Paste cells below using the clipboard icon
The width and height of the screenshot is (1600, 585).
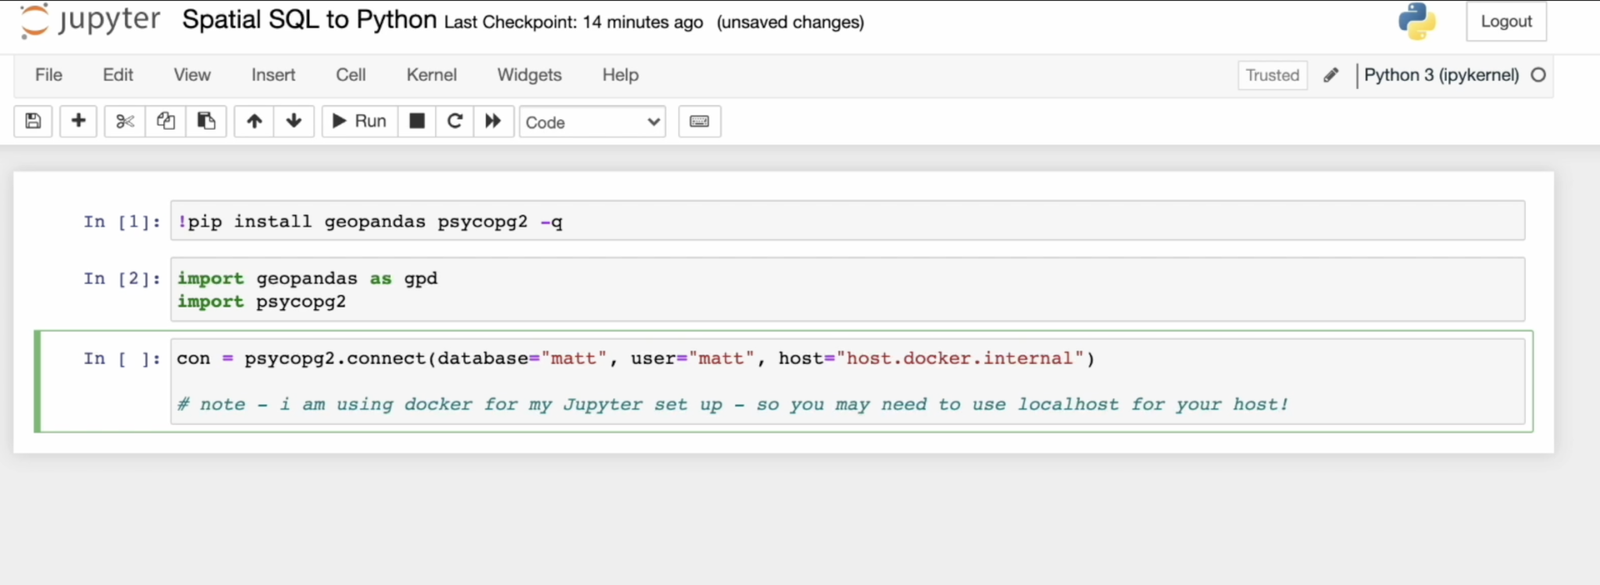coord(206,121)
